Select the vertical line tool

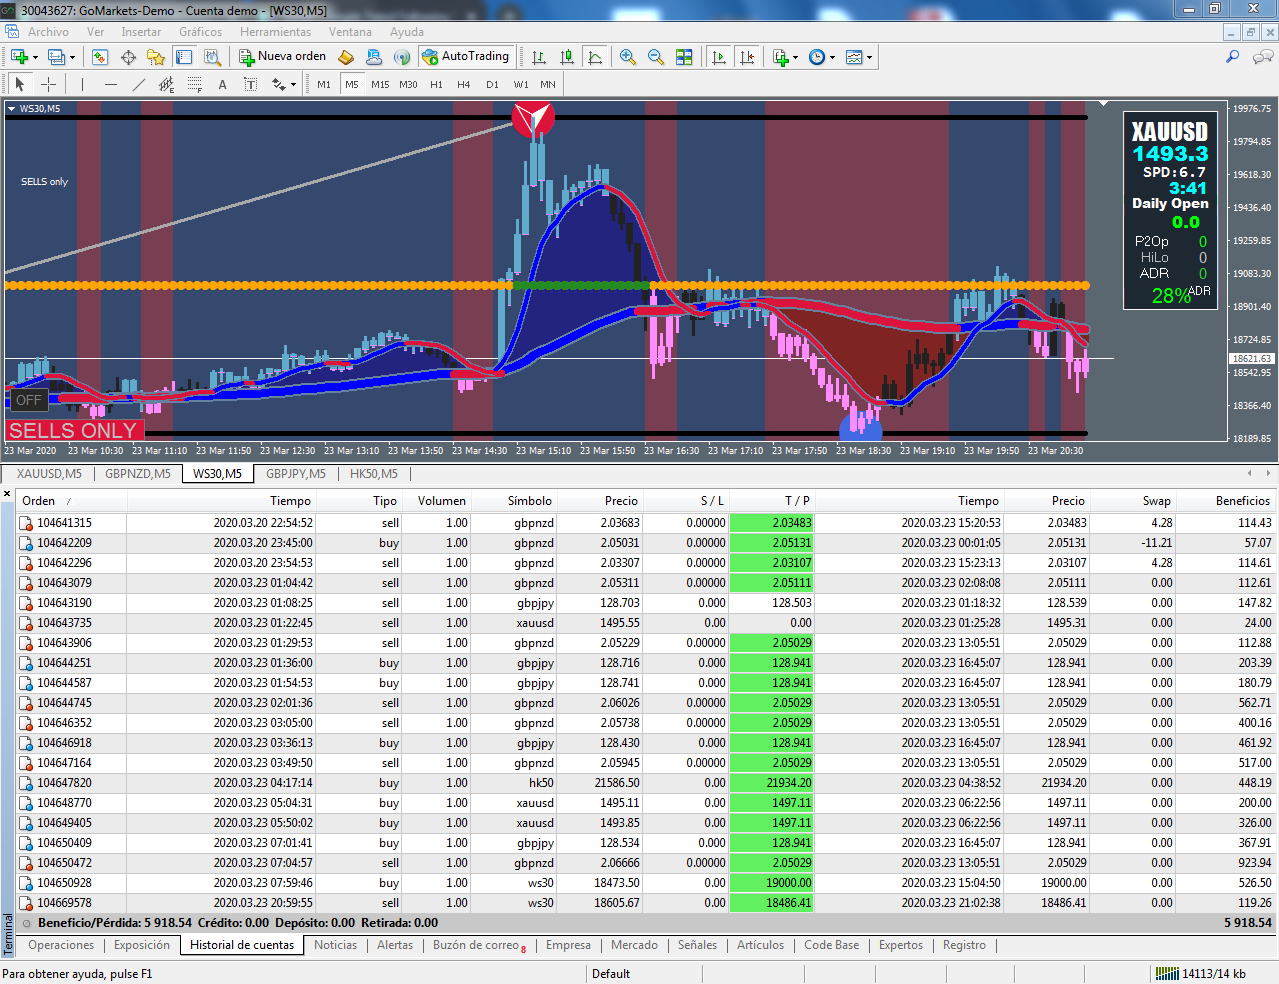[82, 84]
